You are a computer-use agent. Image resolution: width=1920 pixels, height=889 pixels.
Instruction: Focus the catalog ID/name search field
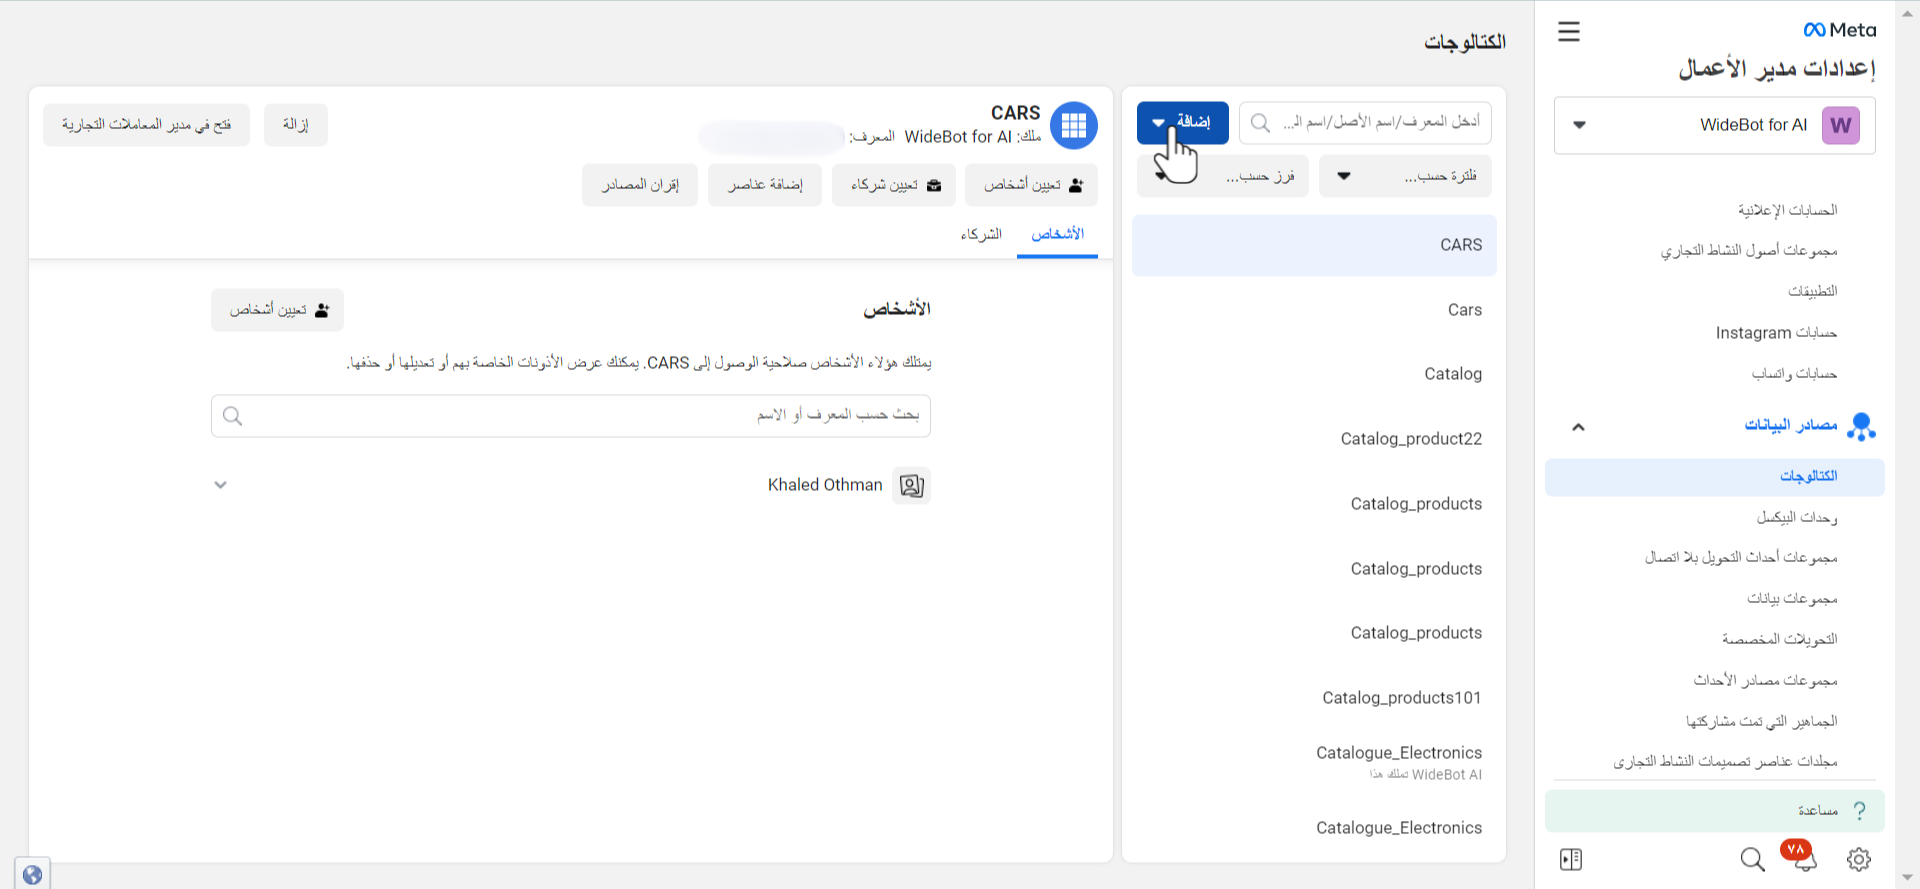[1365, 122]
